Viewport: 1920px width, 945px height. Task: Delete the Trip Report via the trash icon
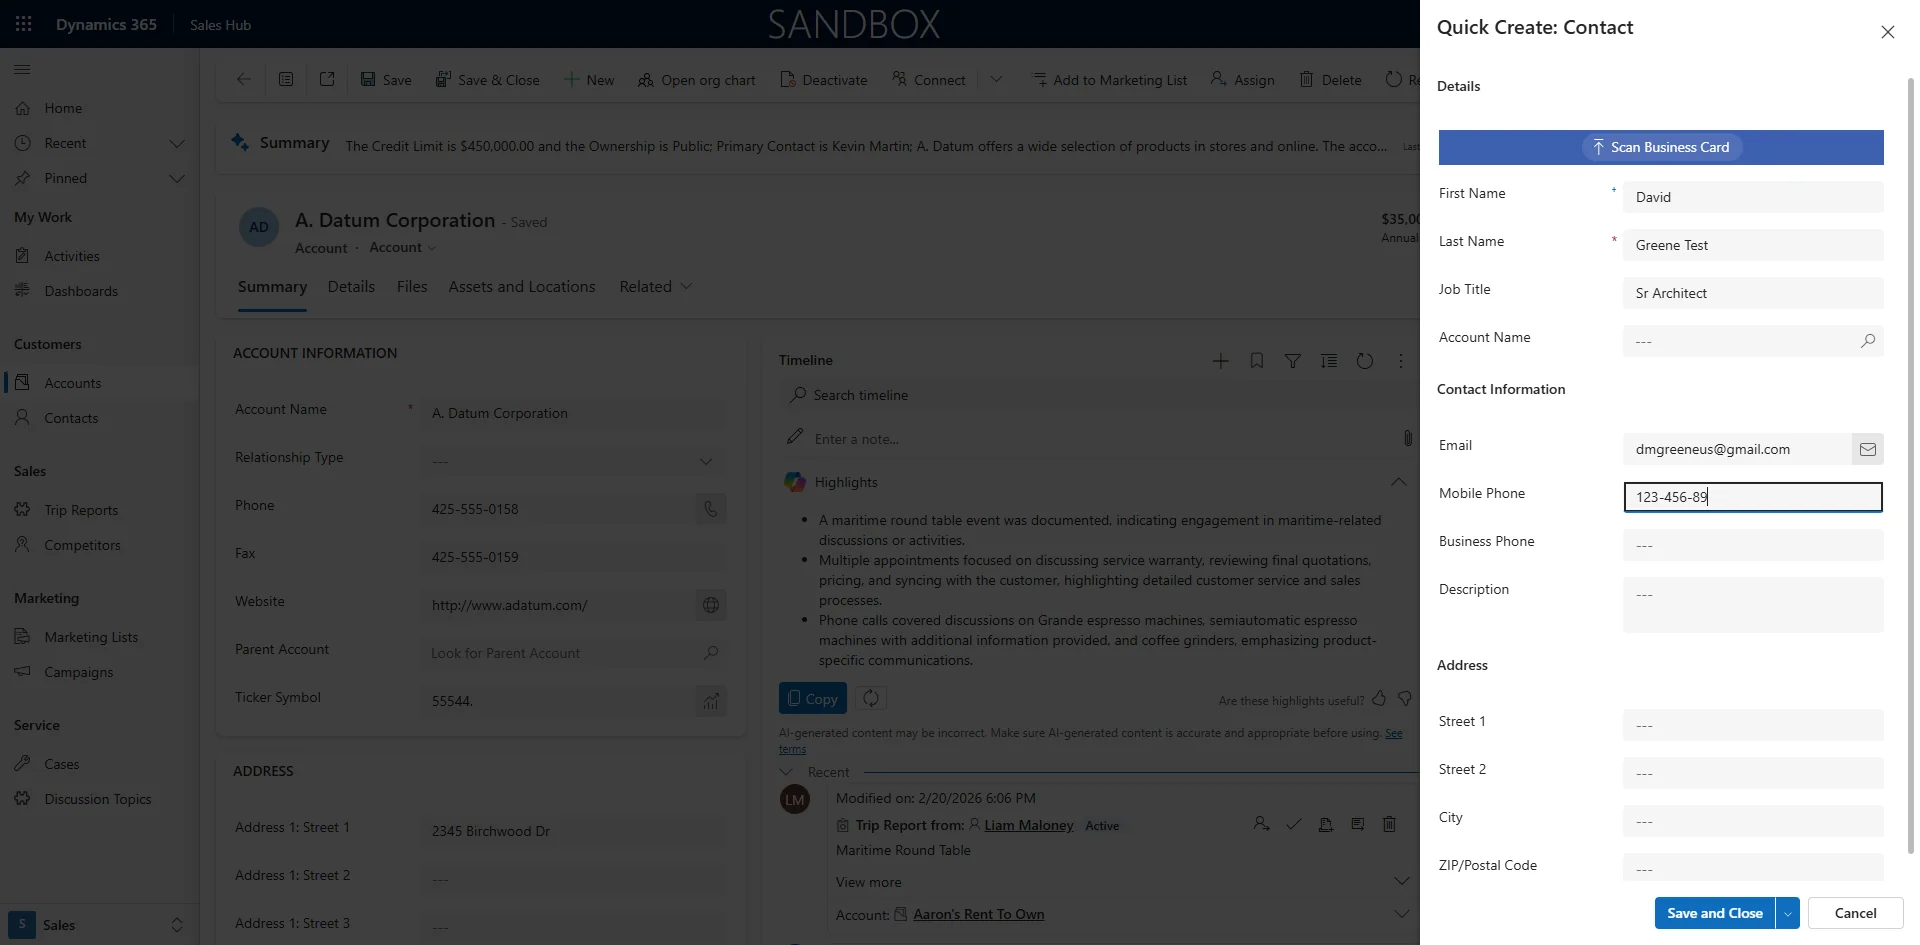1389,824
